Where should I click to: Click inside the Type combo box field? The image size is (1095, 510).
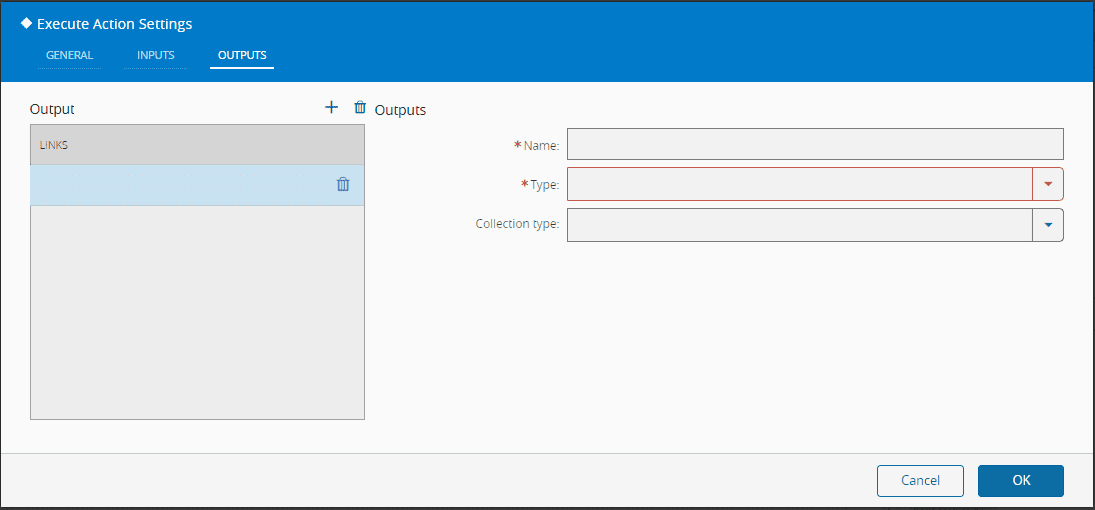(x=799, y=184)
